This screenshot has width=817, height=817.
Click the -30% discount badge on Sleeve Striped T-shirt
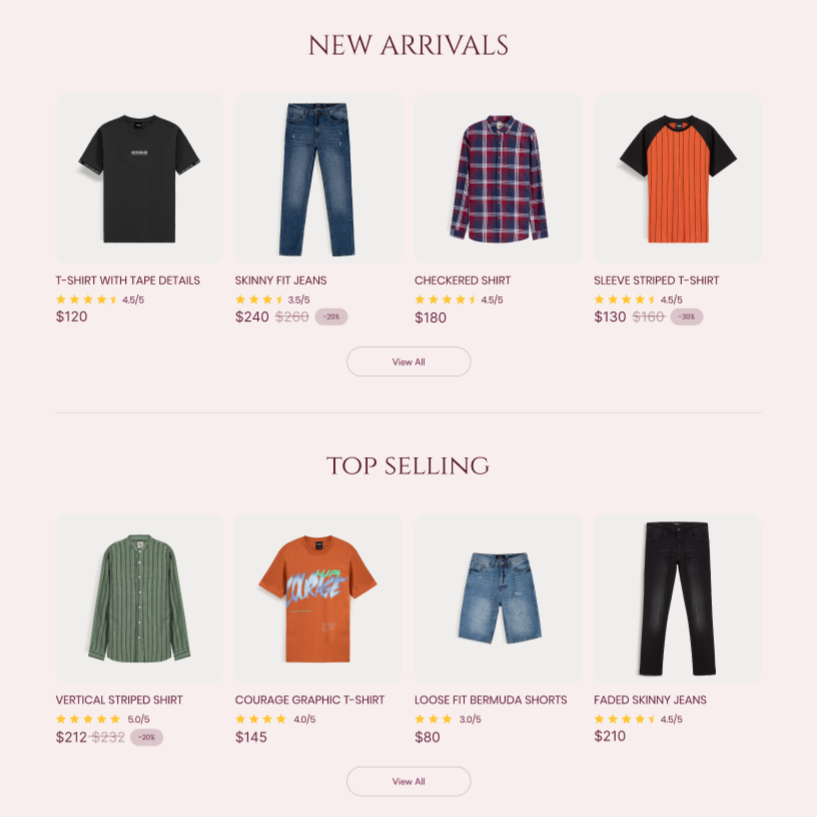(x=687, y=317)
